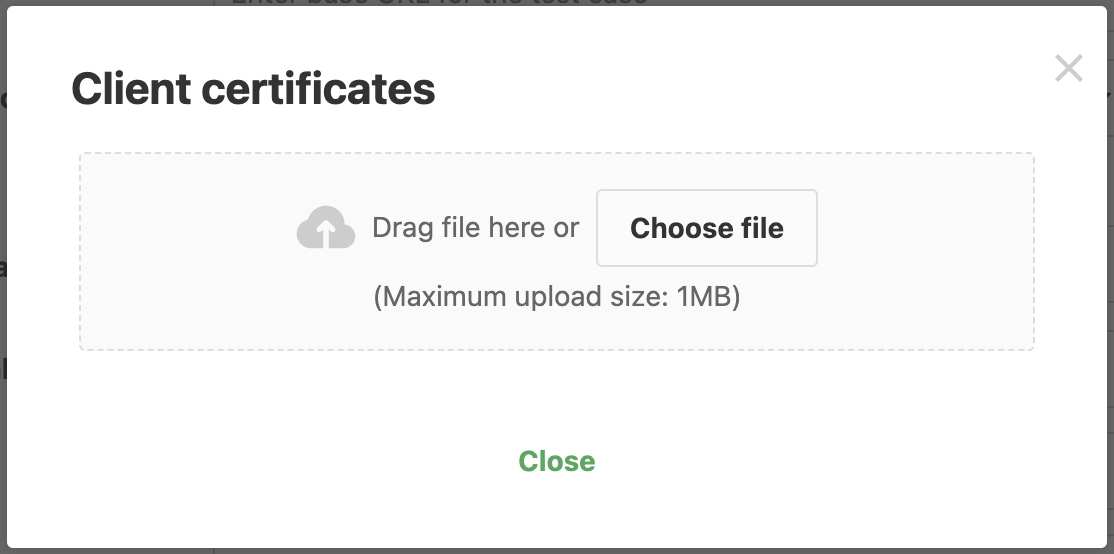Click the "Drag file here or" label

pos(475,228)
